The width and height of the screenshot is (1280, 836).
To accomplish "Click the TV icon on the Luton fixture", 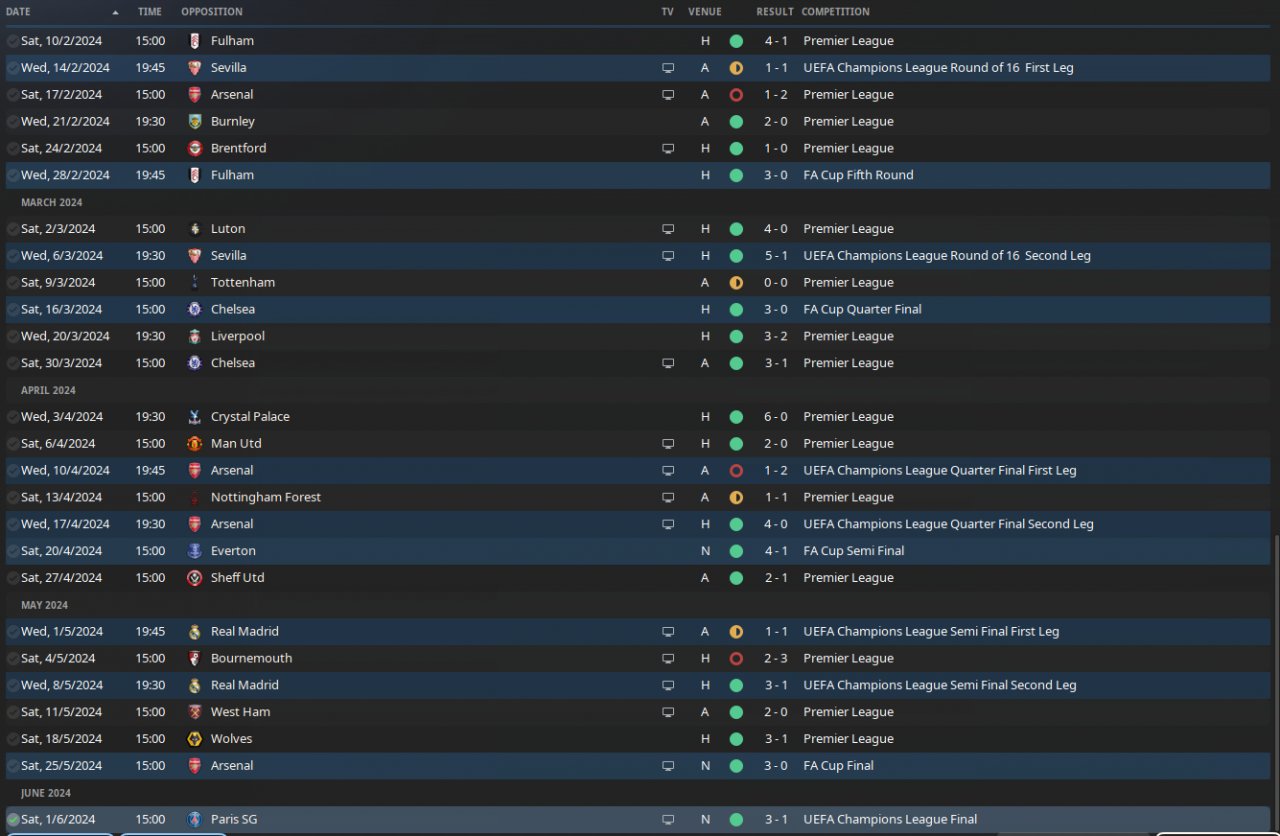I will [x=668, y=229].
